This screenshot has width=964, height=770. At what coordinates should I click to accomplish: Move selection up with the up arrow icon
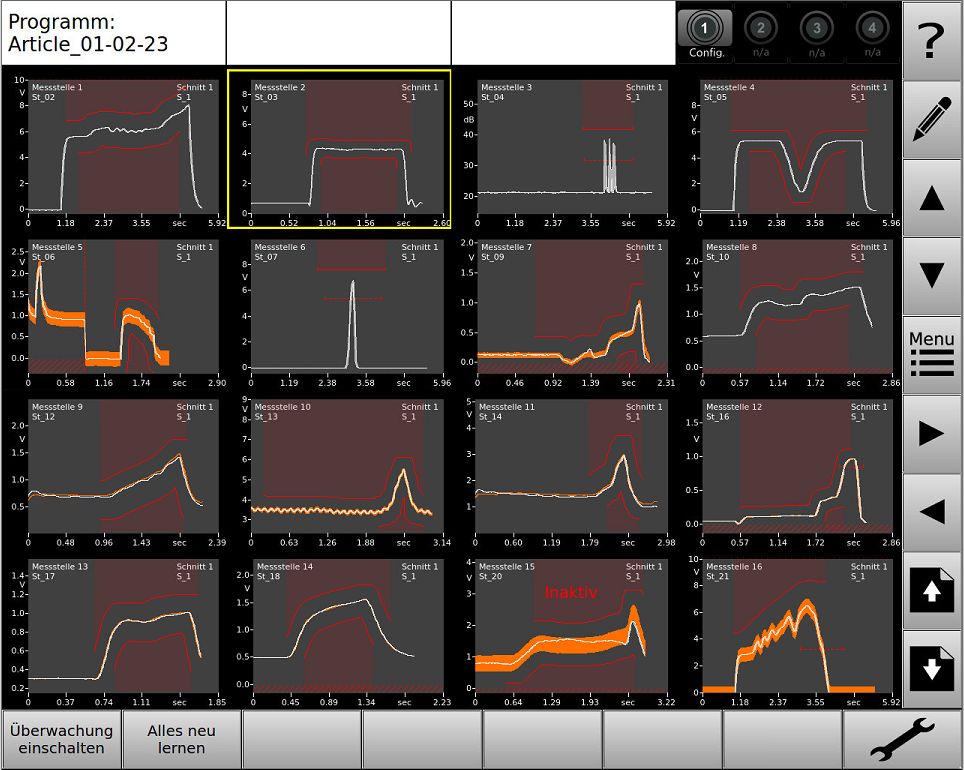tap(931, 196)
